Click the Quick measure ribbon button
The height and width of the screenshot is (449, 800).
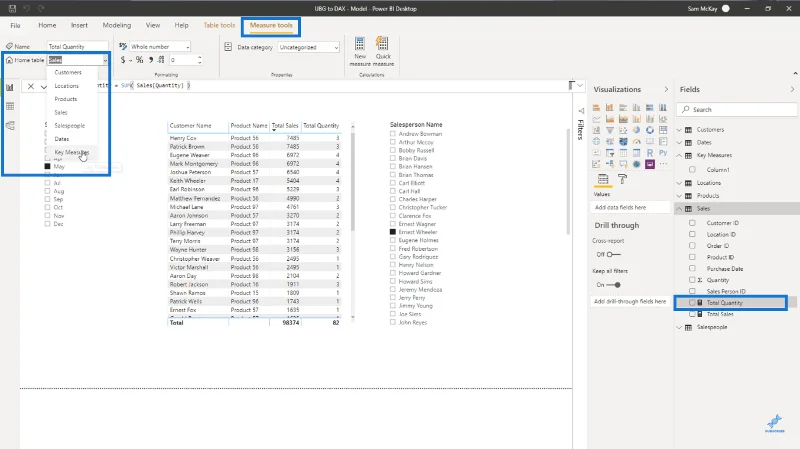383,51
